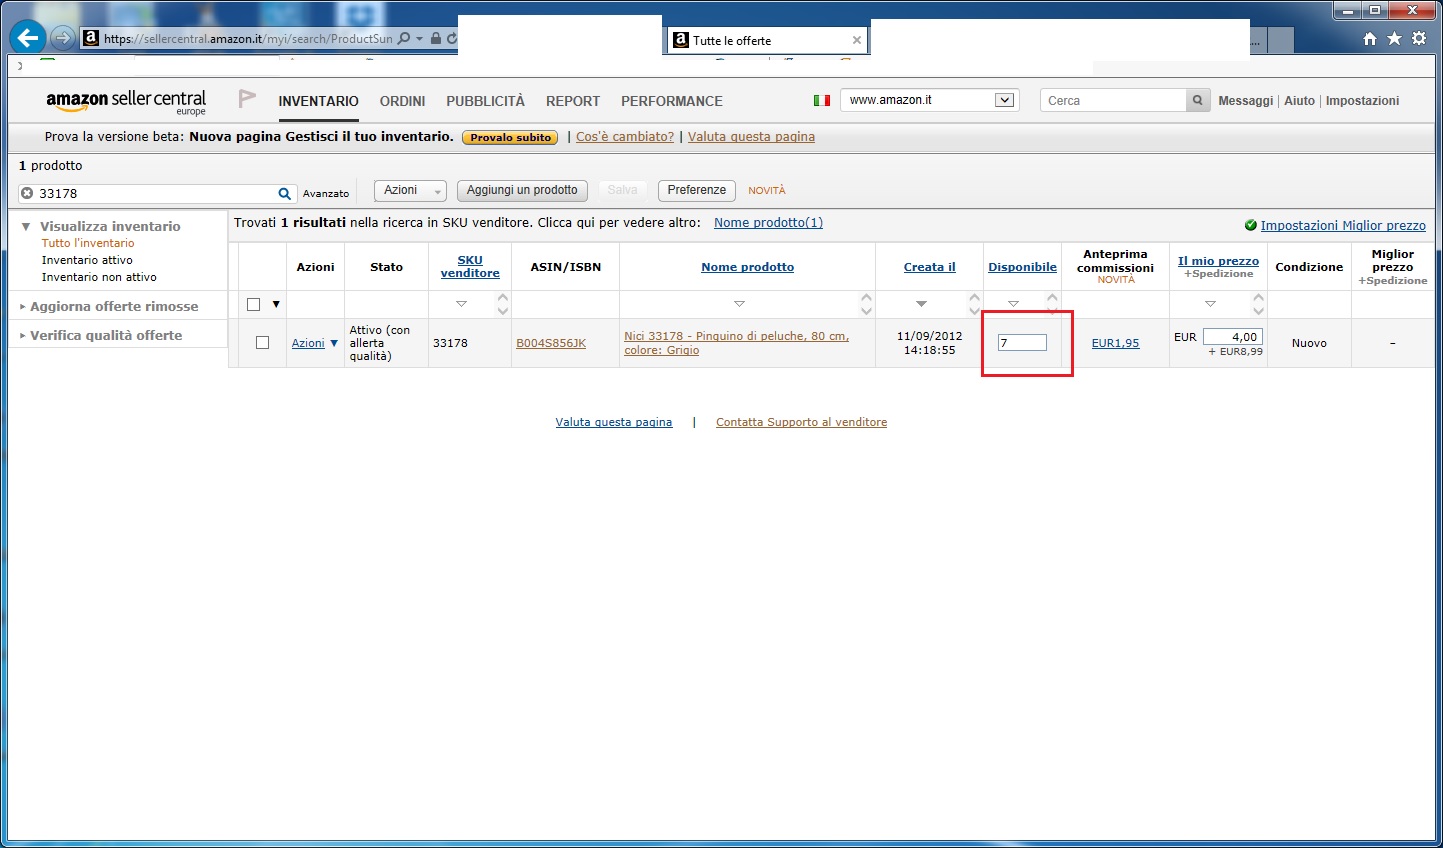
Task: Click the sort triangle under Disponibile
Action: 1013,304
